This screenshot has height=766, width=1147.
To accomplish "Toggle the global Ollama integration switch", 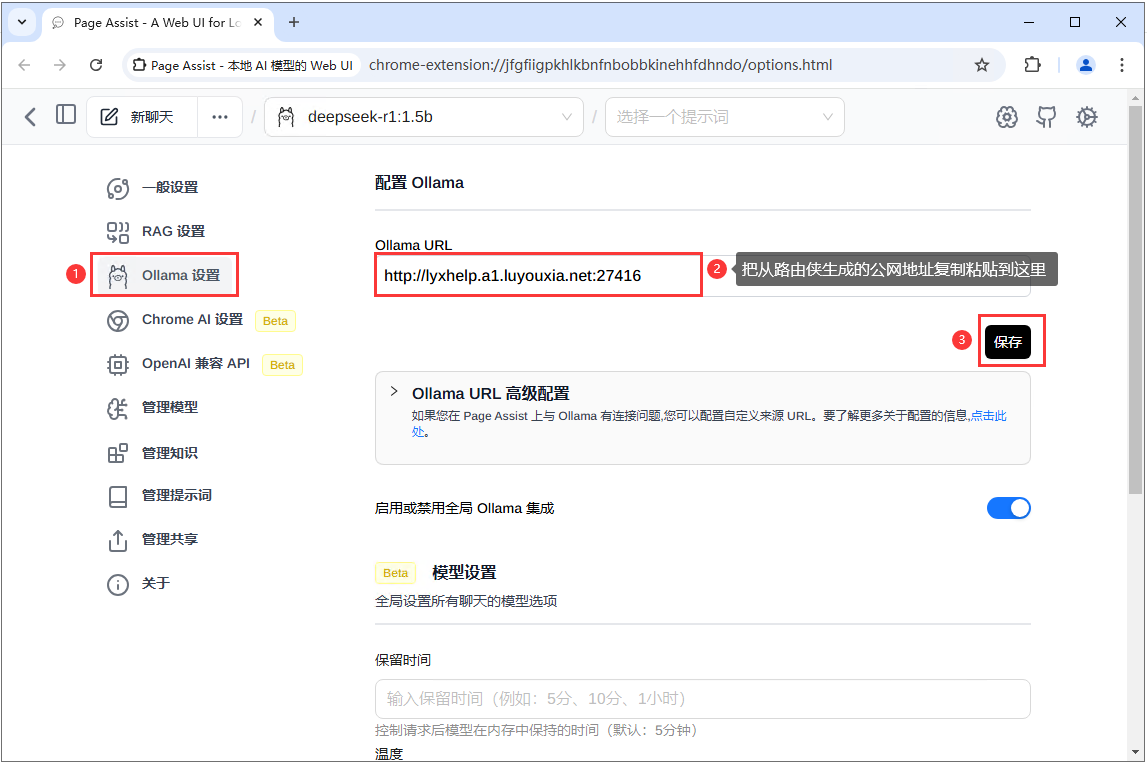I will [1008, 508].
